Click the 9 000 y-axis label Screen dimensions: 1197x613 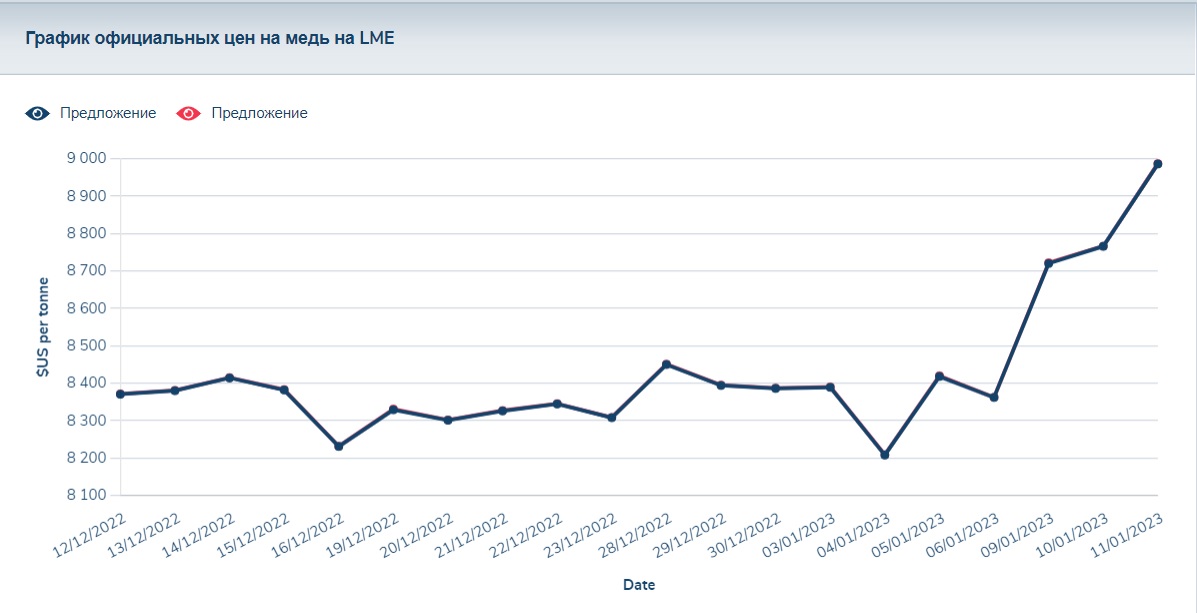pos(84,159)
